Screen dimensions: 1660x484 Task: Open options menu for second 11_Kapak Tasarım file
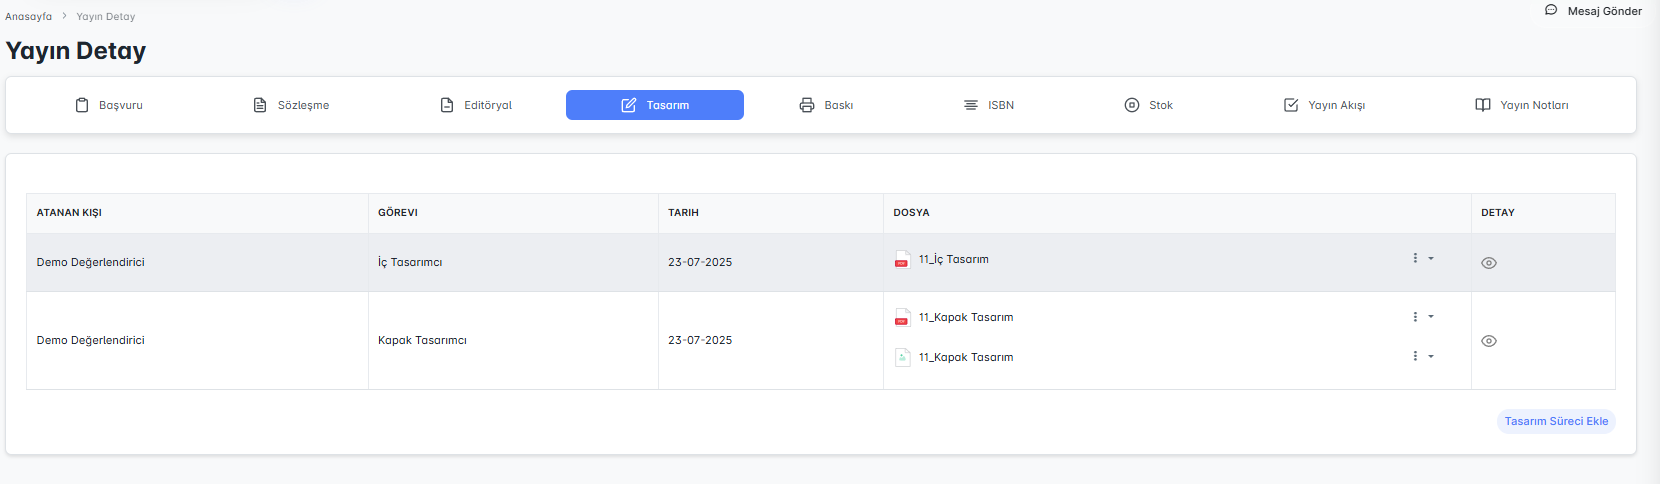pos(1421,356)
